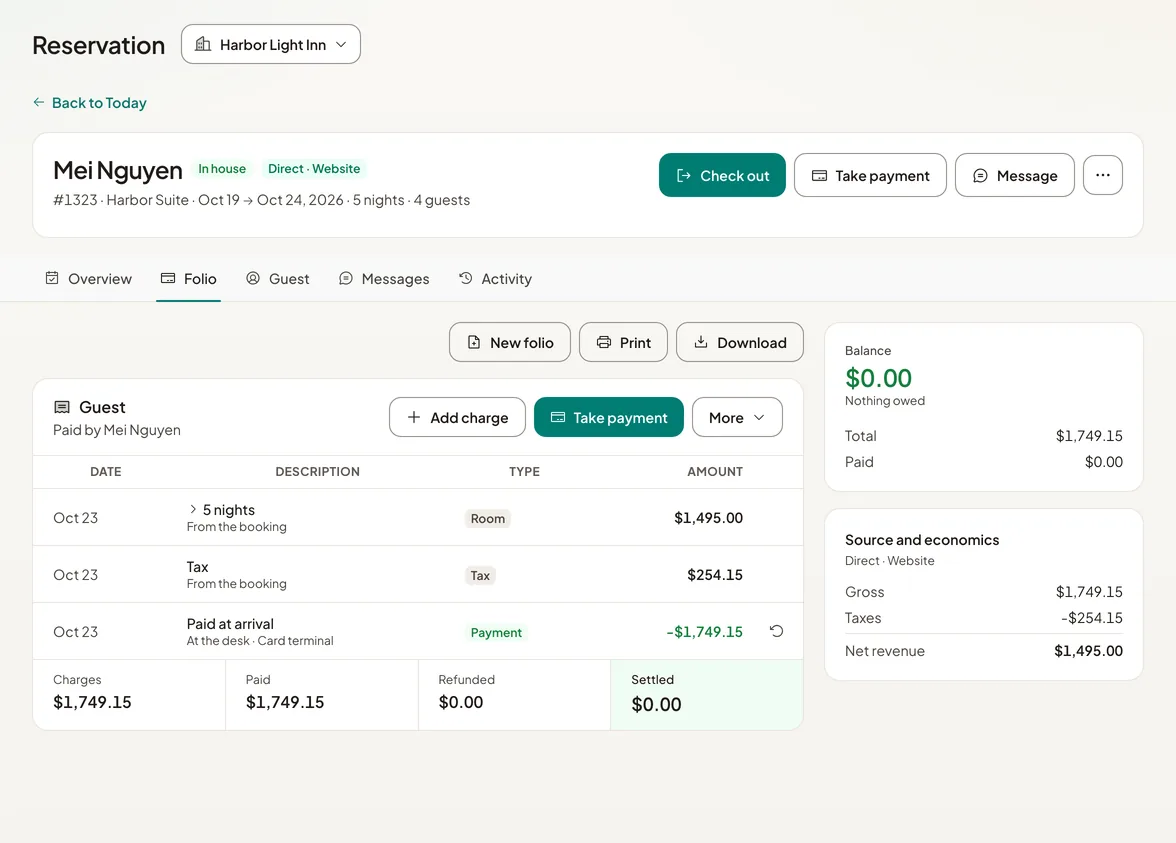Image resolution: width=1176 pixels, height=843 pixels.
Task: Select the Folio tab
Action: [x=188, y=279]
